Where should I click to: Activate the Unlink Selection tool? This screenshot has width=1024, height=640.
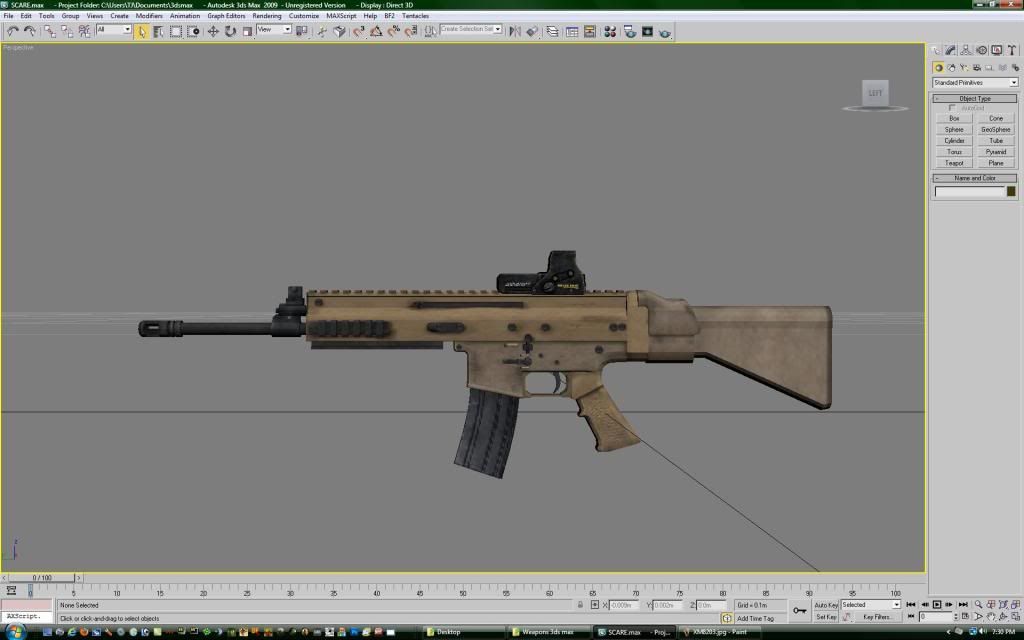(x=67, y=31)
